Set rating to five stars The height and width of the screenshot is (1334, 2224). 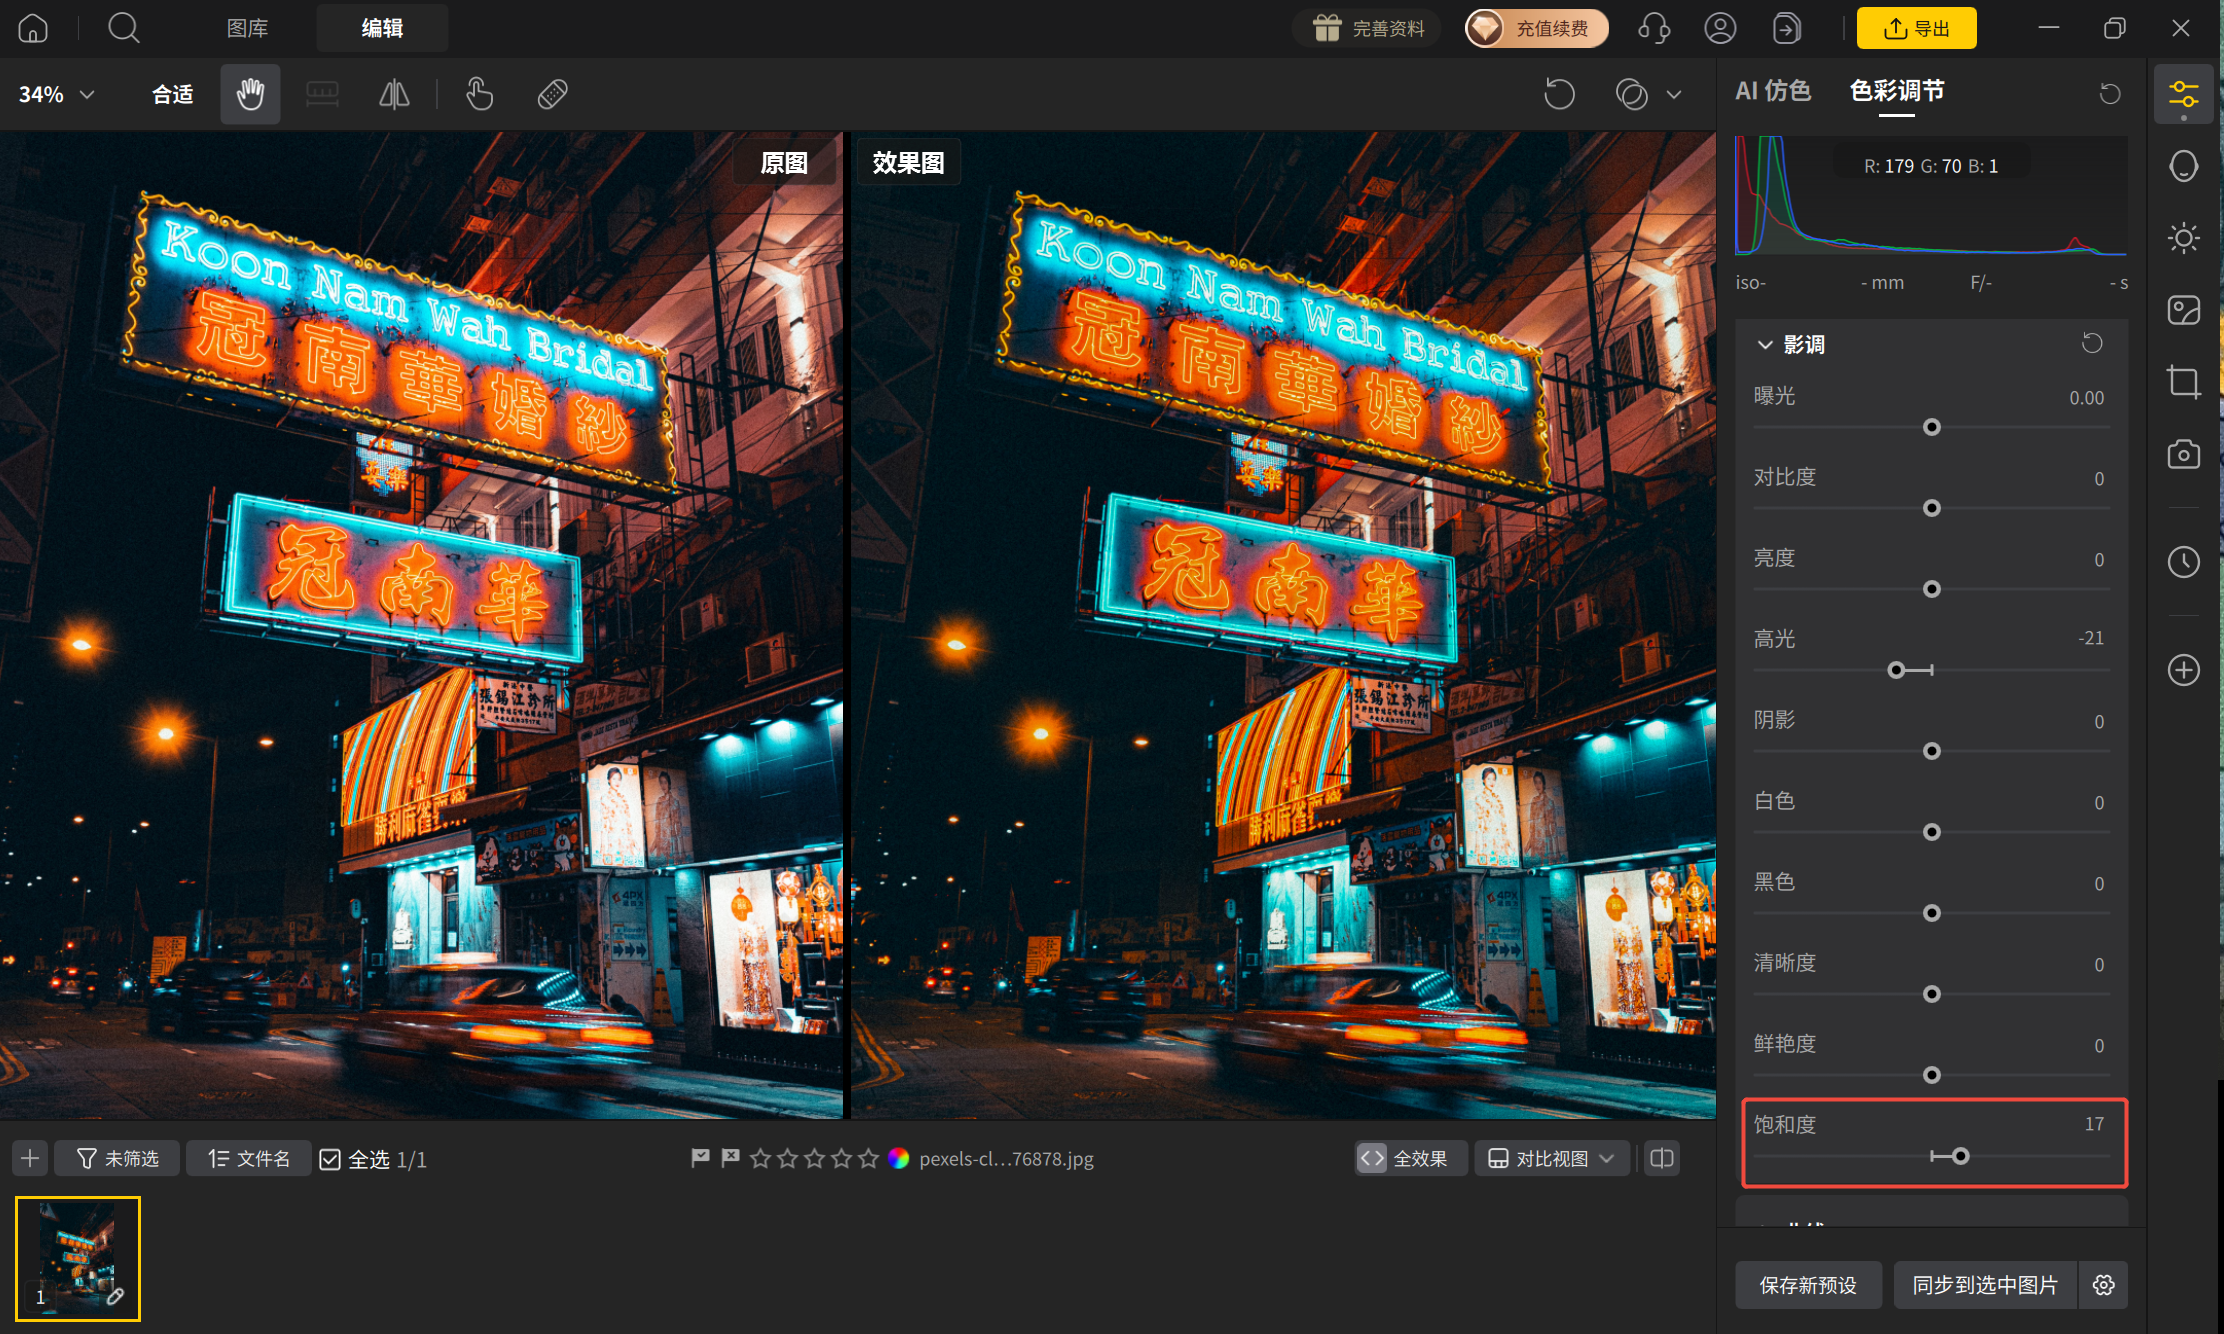point(869,1158)
